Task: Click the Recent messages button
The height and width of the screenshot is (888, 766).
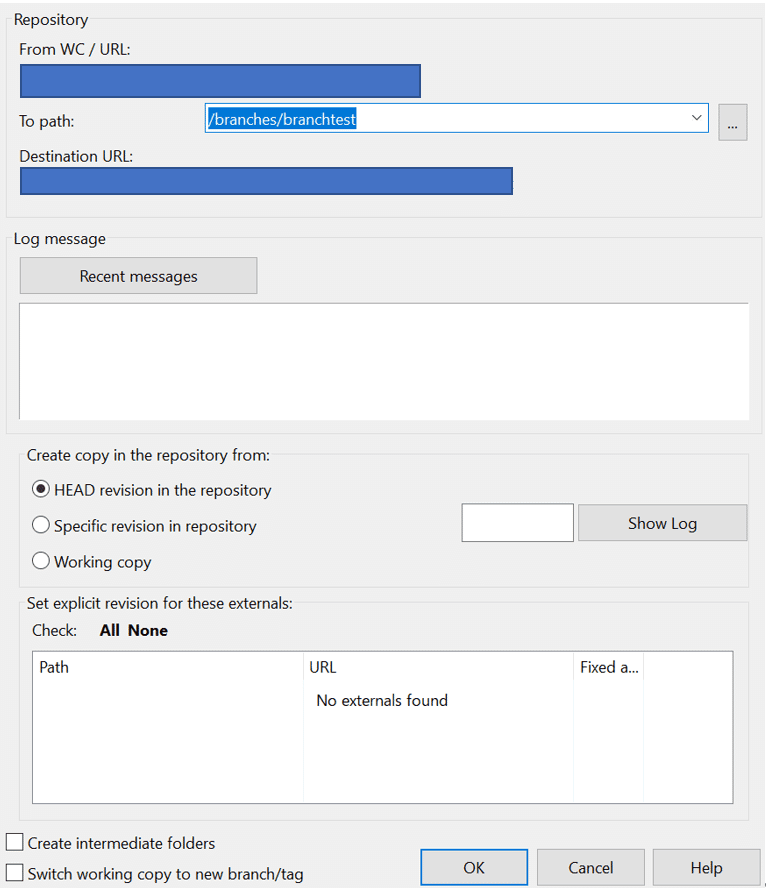Action: [x=138, y=276]
